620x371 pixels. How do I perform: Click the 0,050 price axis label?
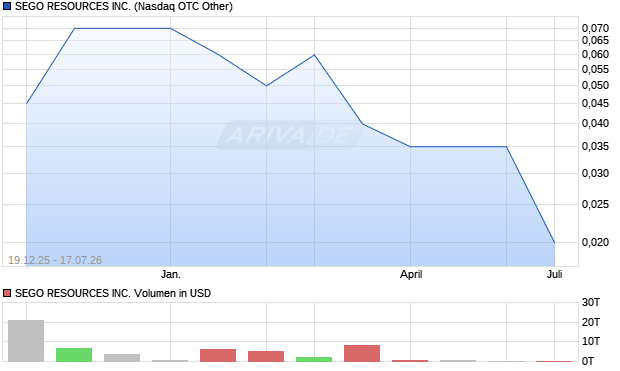(595, 85)
